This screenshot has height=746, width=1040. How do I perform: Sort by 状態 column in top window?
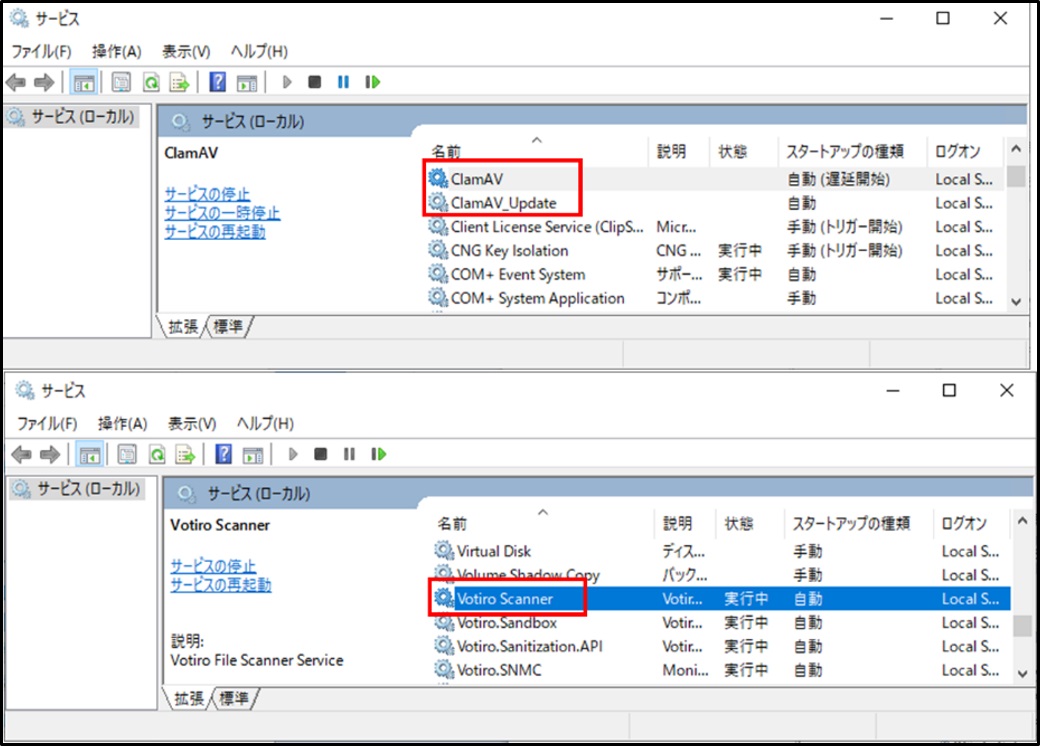(743, 151)
